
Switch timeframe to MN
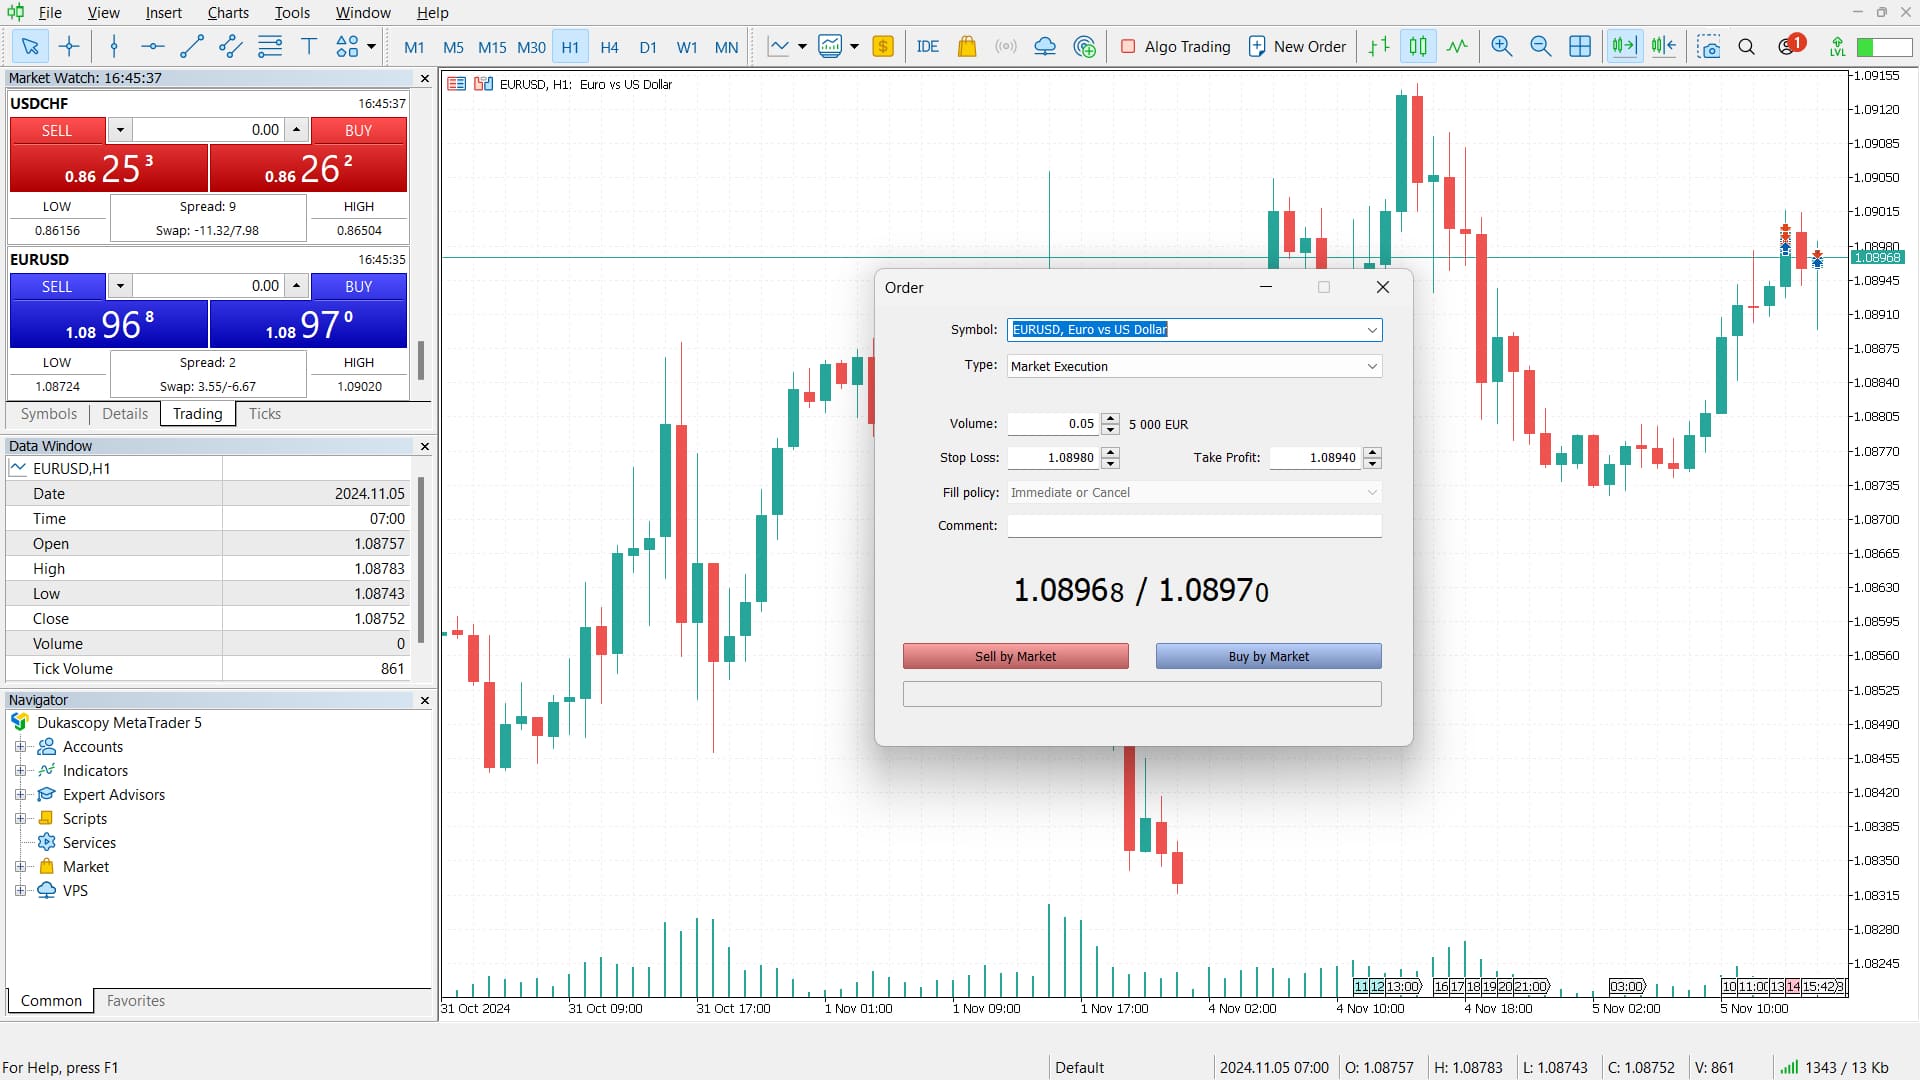[727, 47]
